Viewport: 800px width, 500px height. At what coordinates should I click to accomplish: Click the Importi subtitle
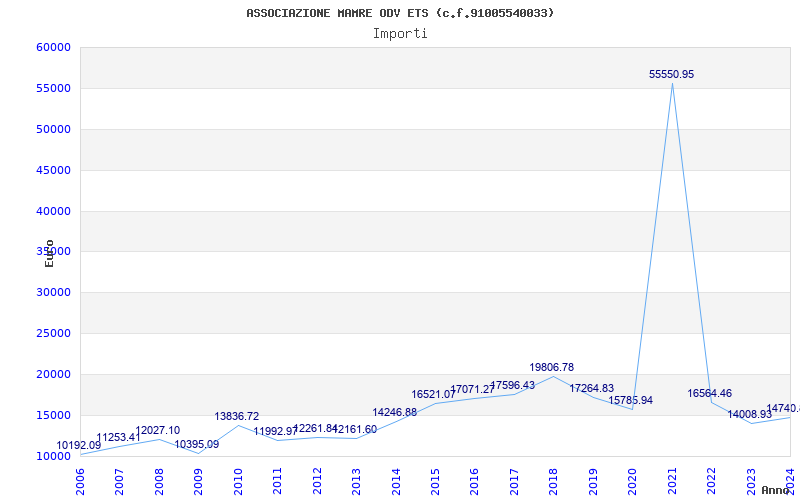click(x=400, y=34)
